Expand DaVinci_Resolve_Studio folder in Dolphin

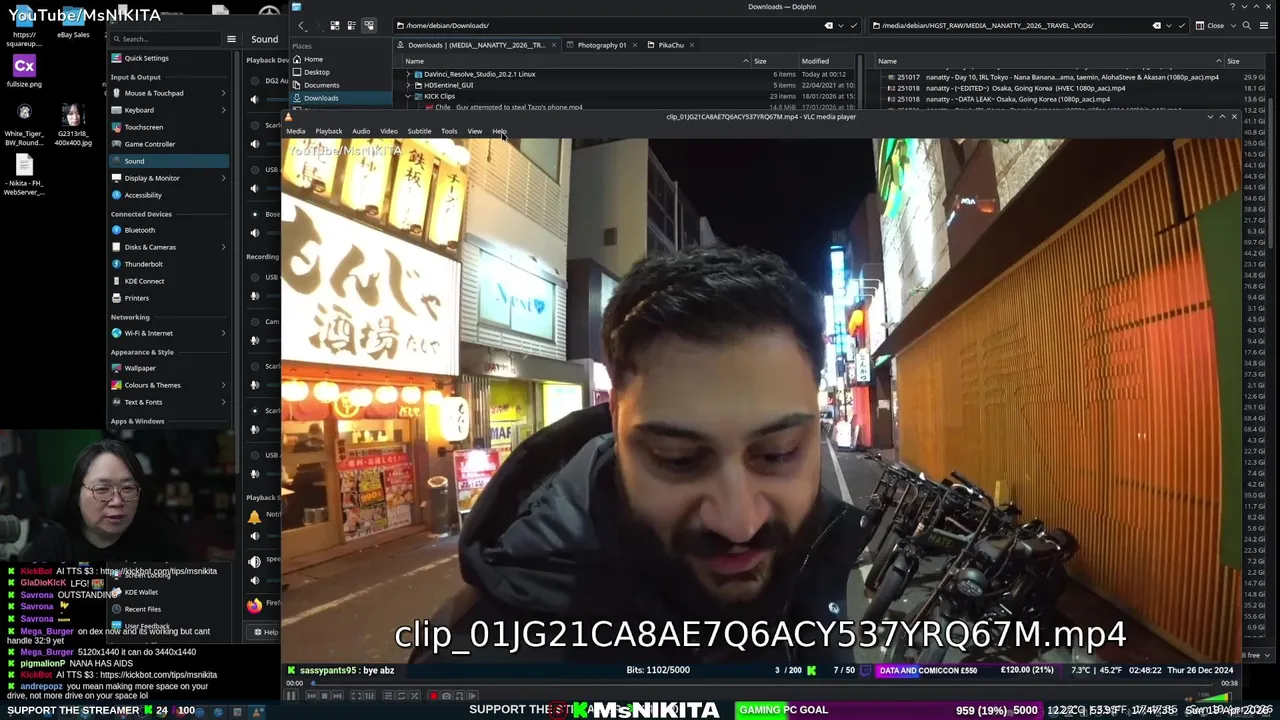point(408,74)
